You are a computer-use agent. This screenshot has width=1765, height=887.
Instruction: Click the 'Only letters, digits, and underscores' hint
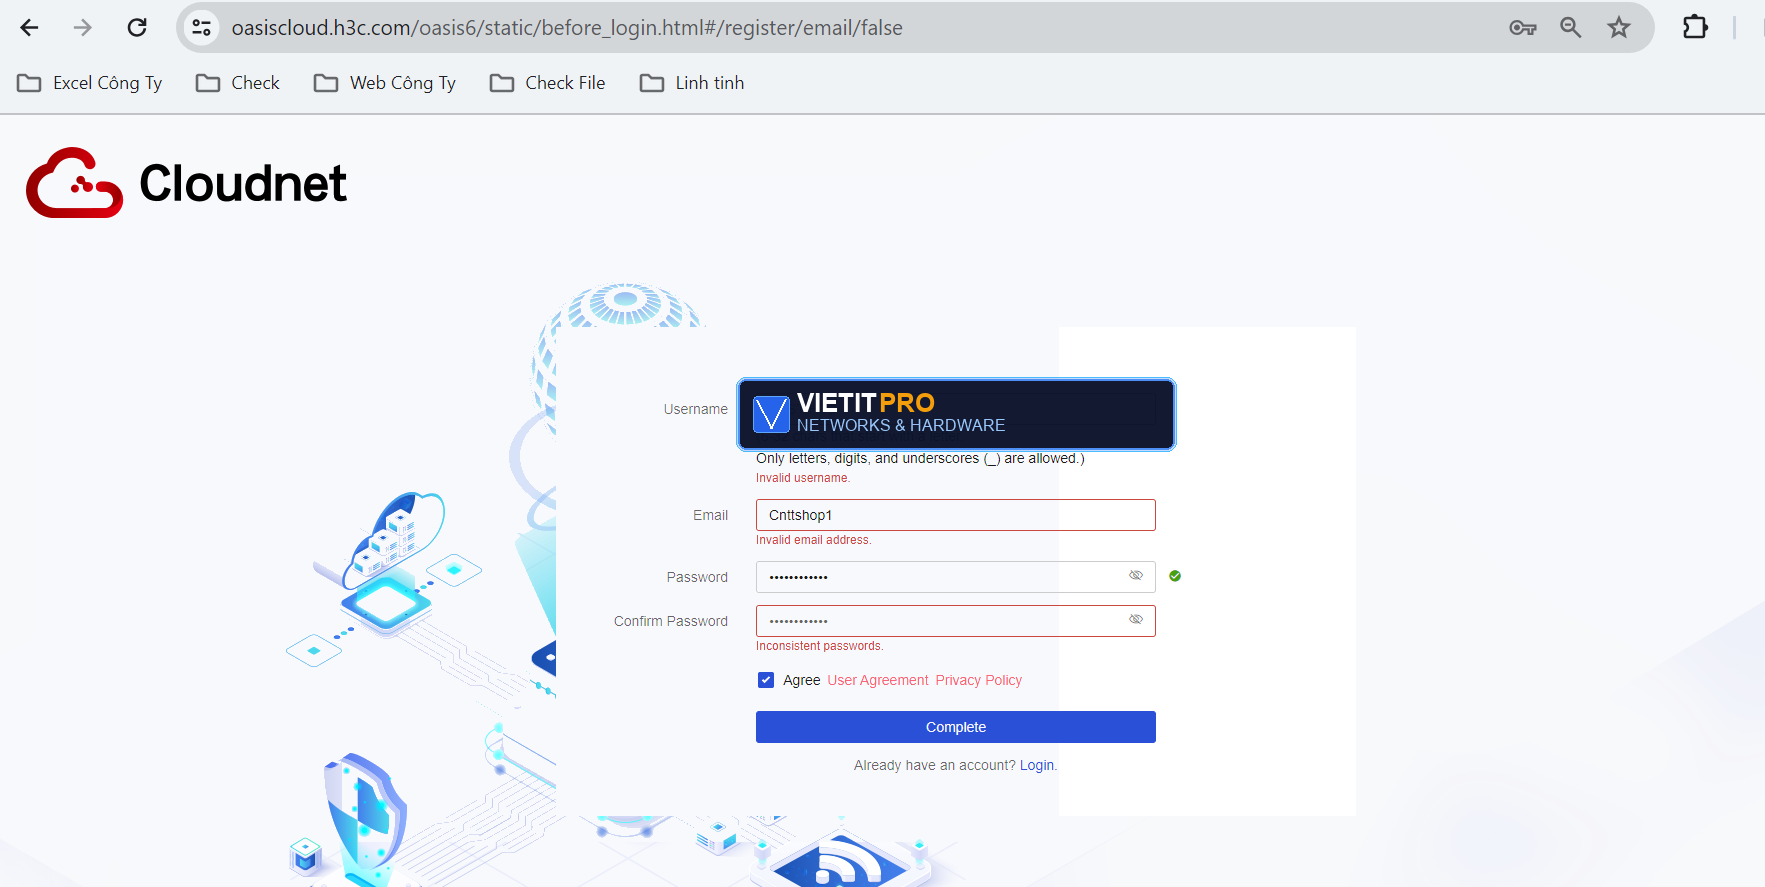920,458
